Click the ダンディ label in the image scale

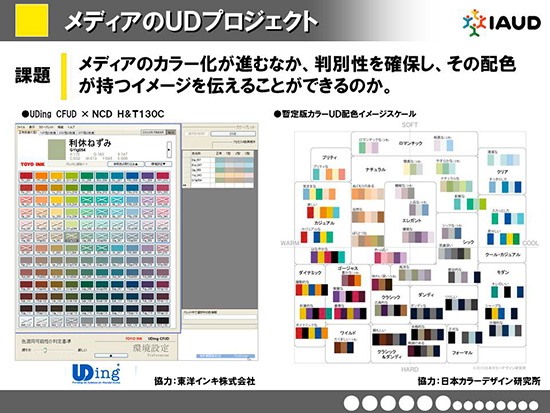pyautogui.click(x=426, y=295)
